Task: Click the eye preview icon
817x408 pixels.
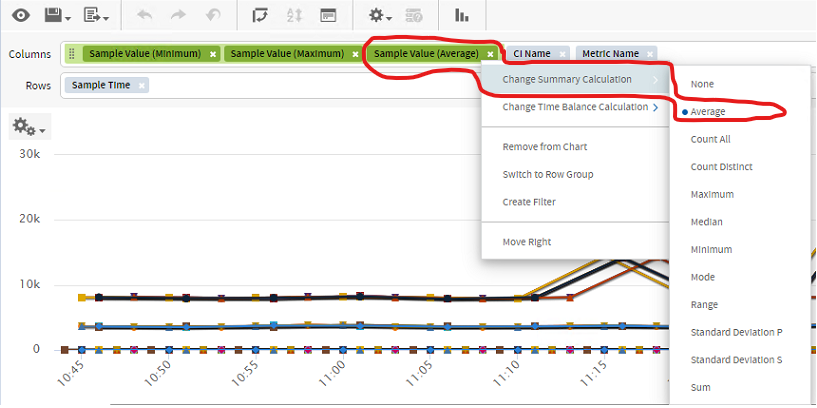Action: coord(20,15)
